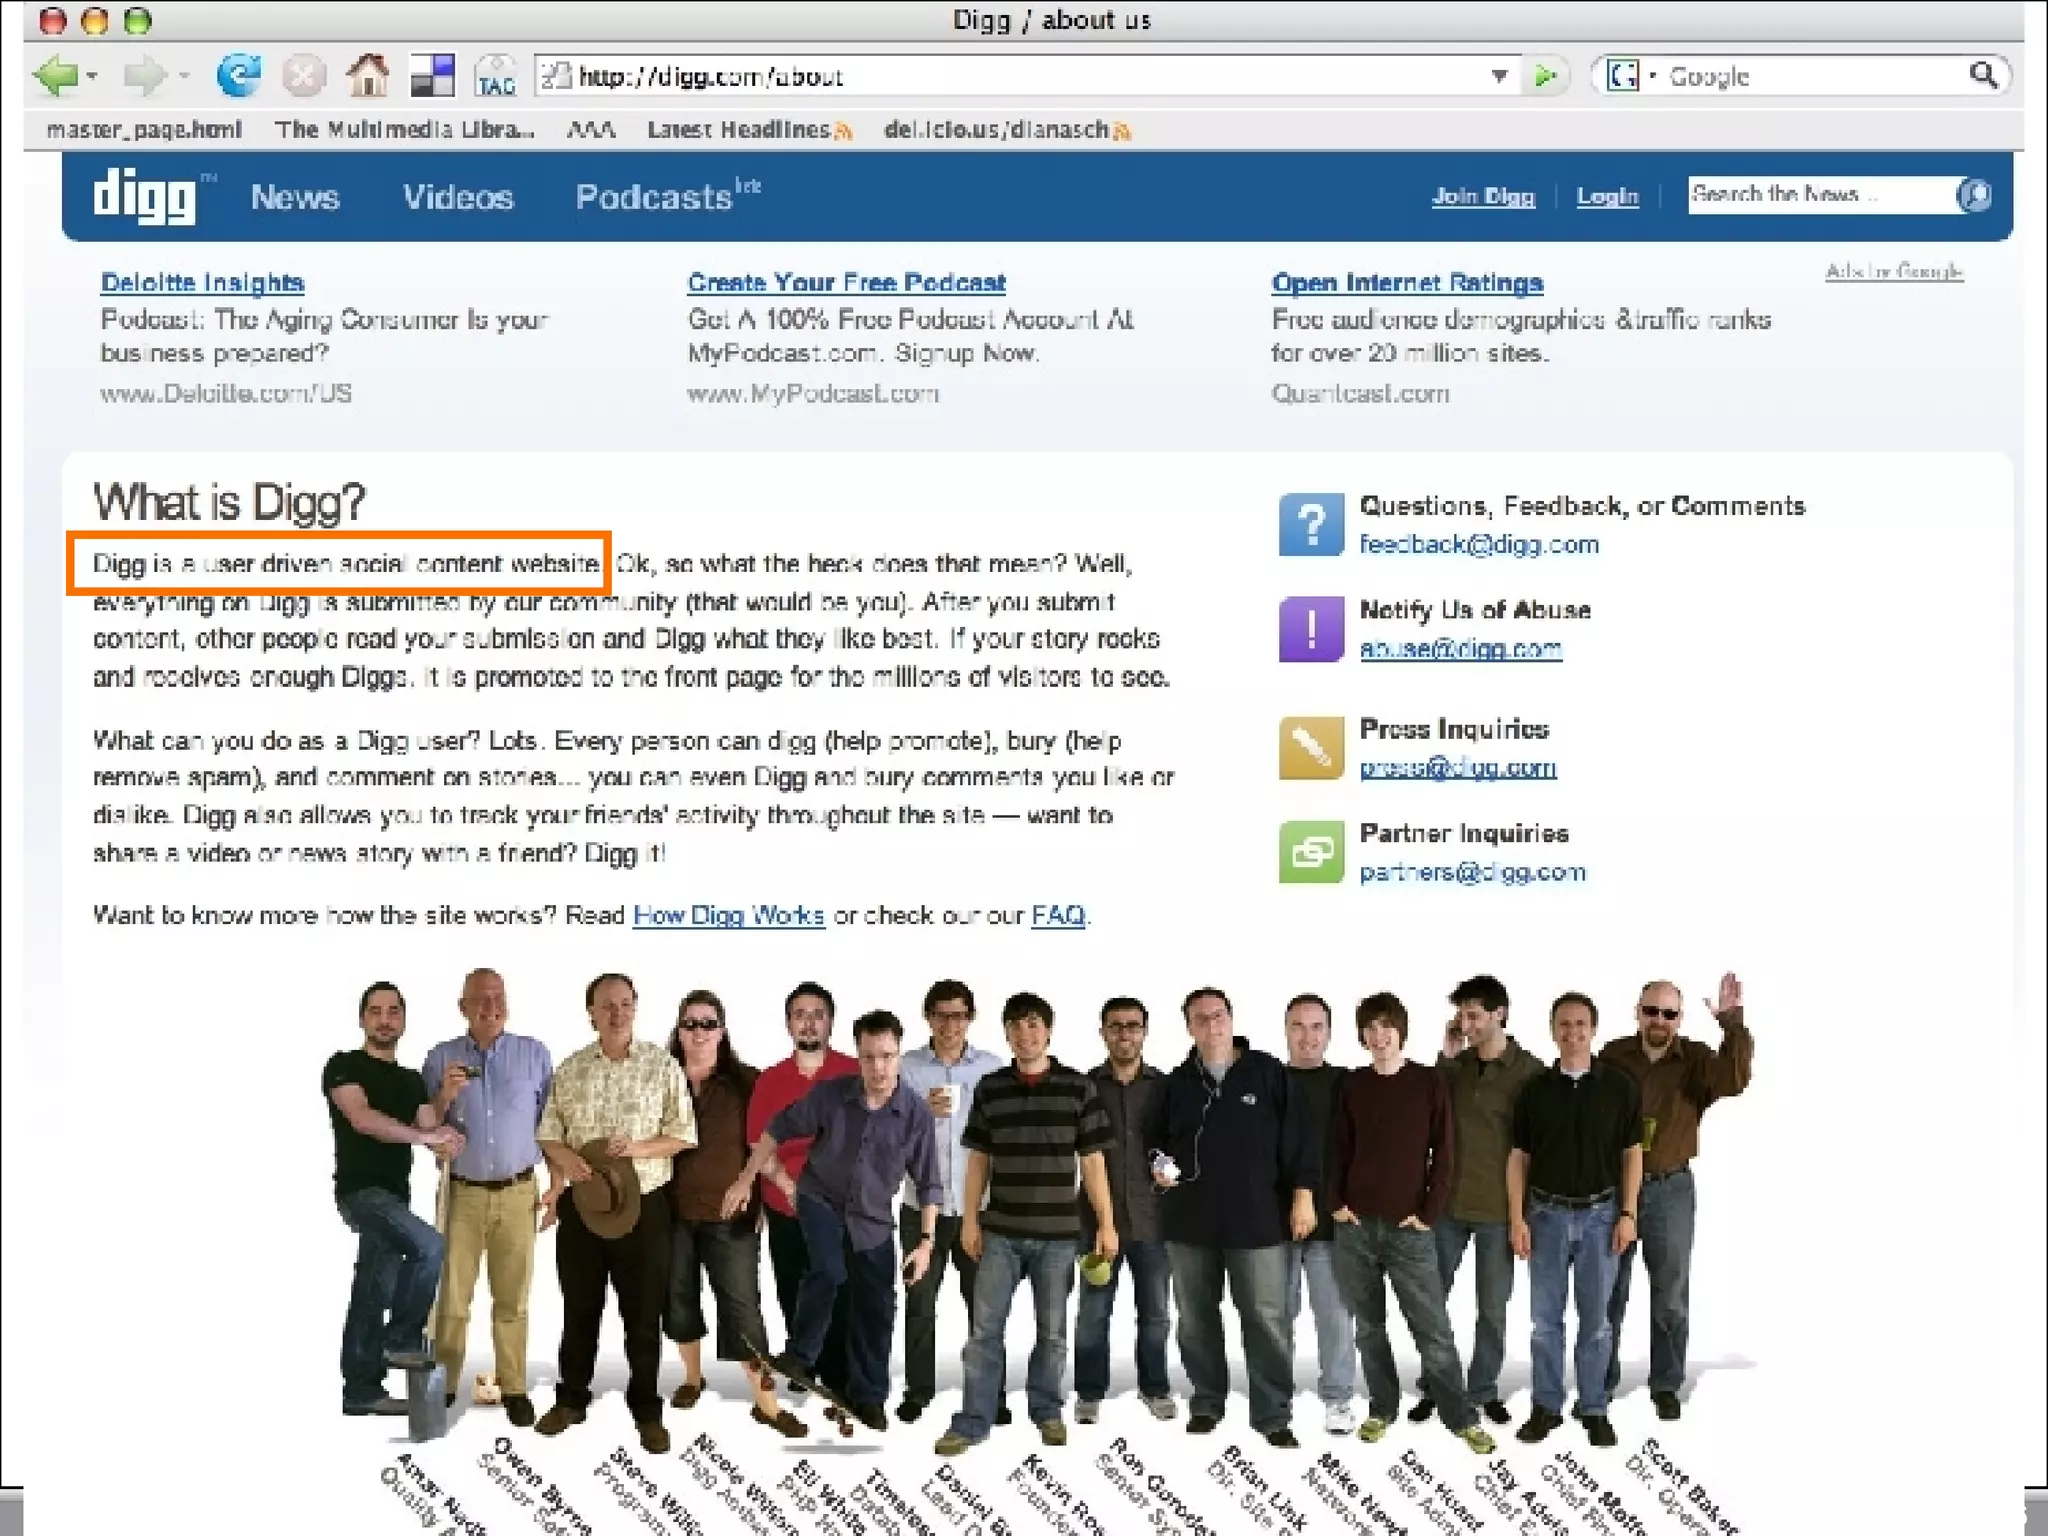The image size is (2048, 1536).
Task: Expand the address bar URL dropdown
Action: (1499, 76)
